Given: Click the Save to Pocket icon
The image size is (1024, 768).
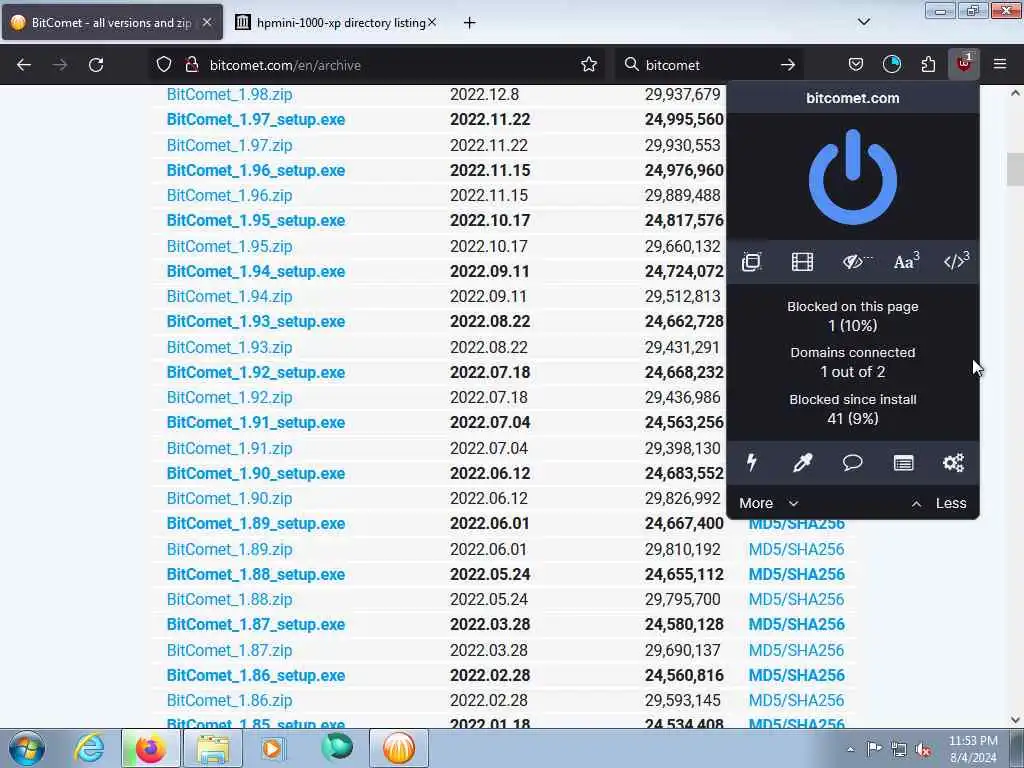Looking at the screenshot, I should [x=856, y=64].
